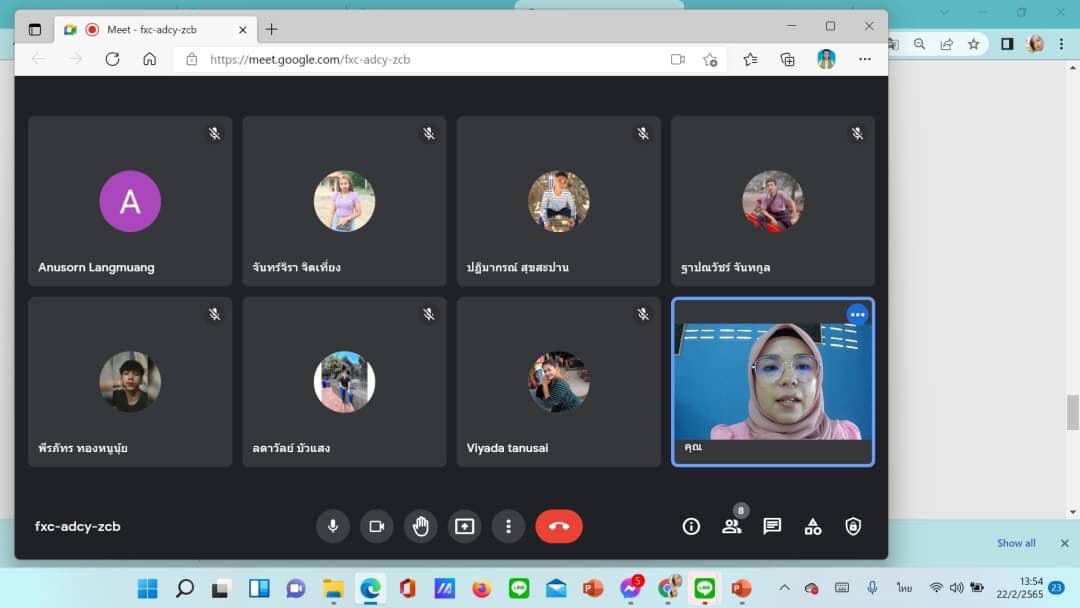Show the participants list icon
The image size is (1080, 608).
(x=732, y=526)
